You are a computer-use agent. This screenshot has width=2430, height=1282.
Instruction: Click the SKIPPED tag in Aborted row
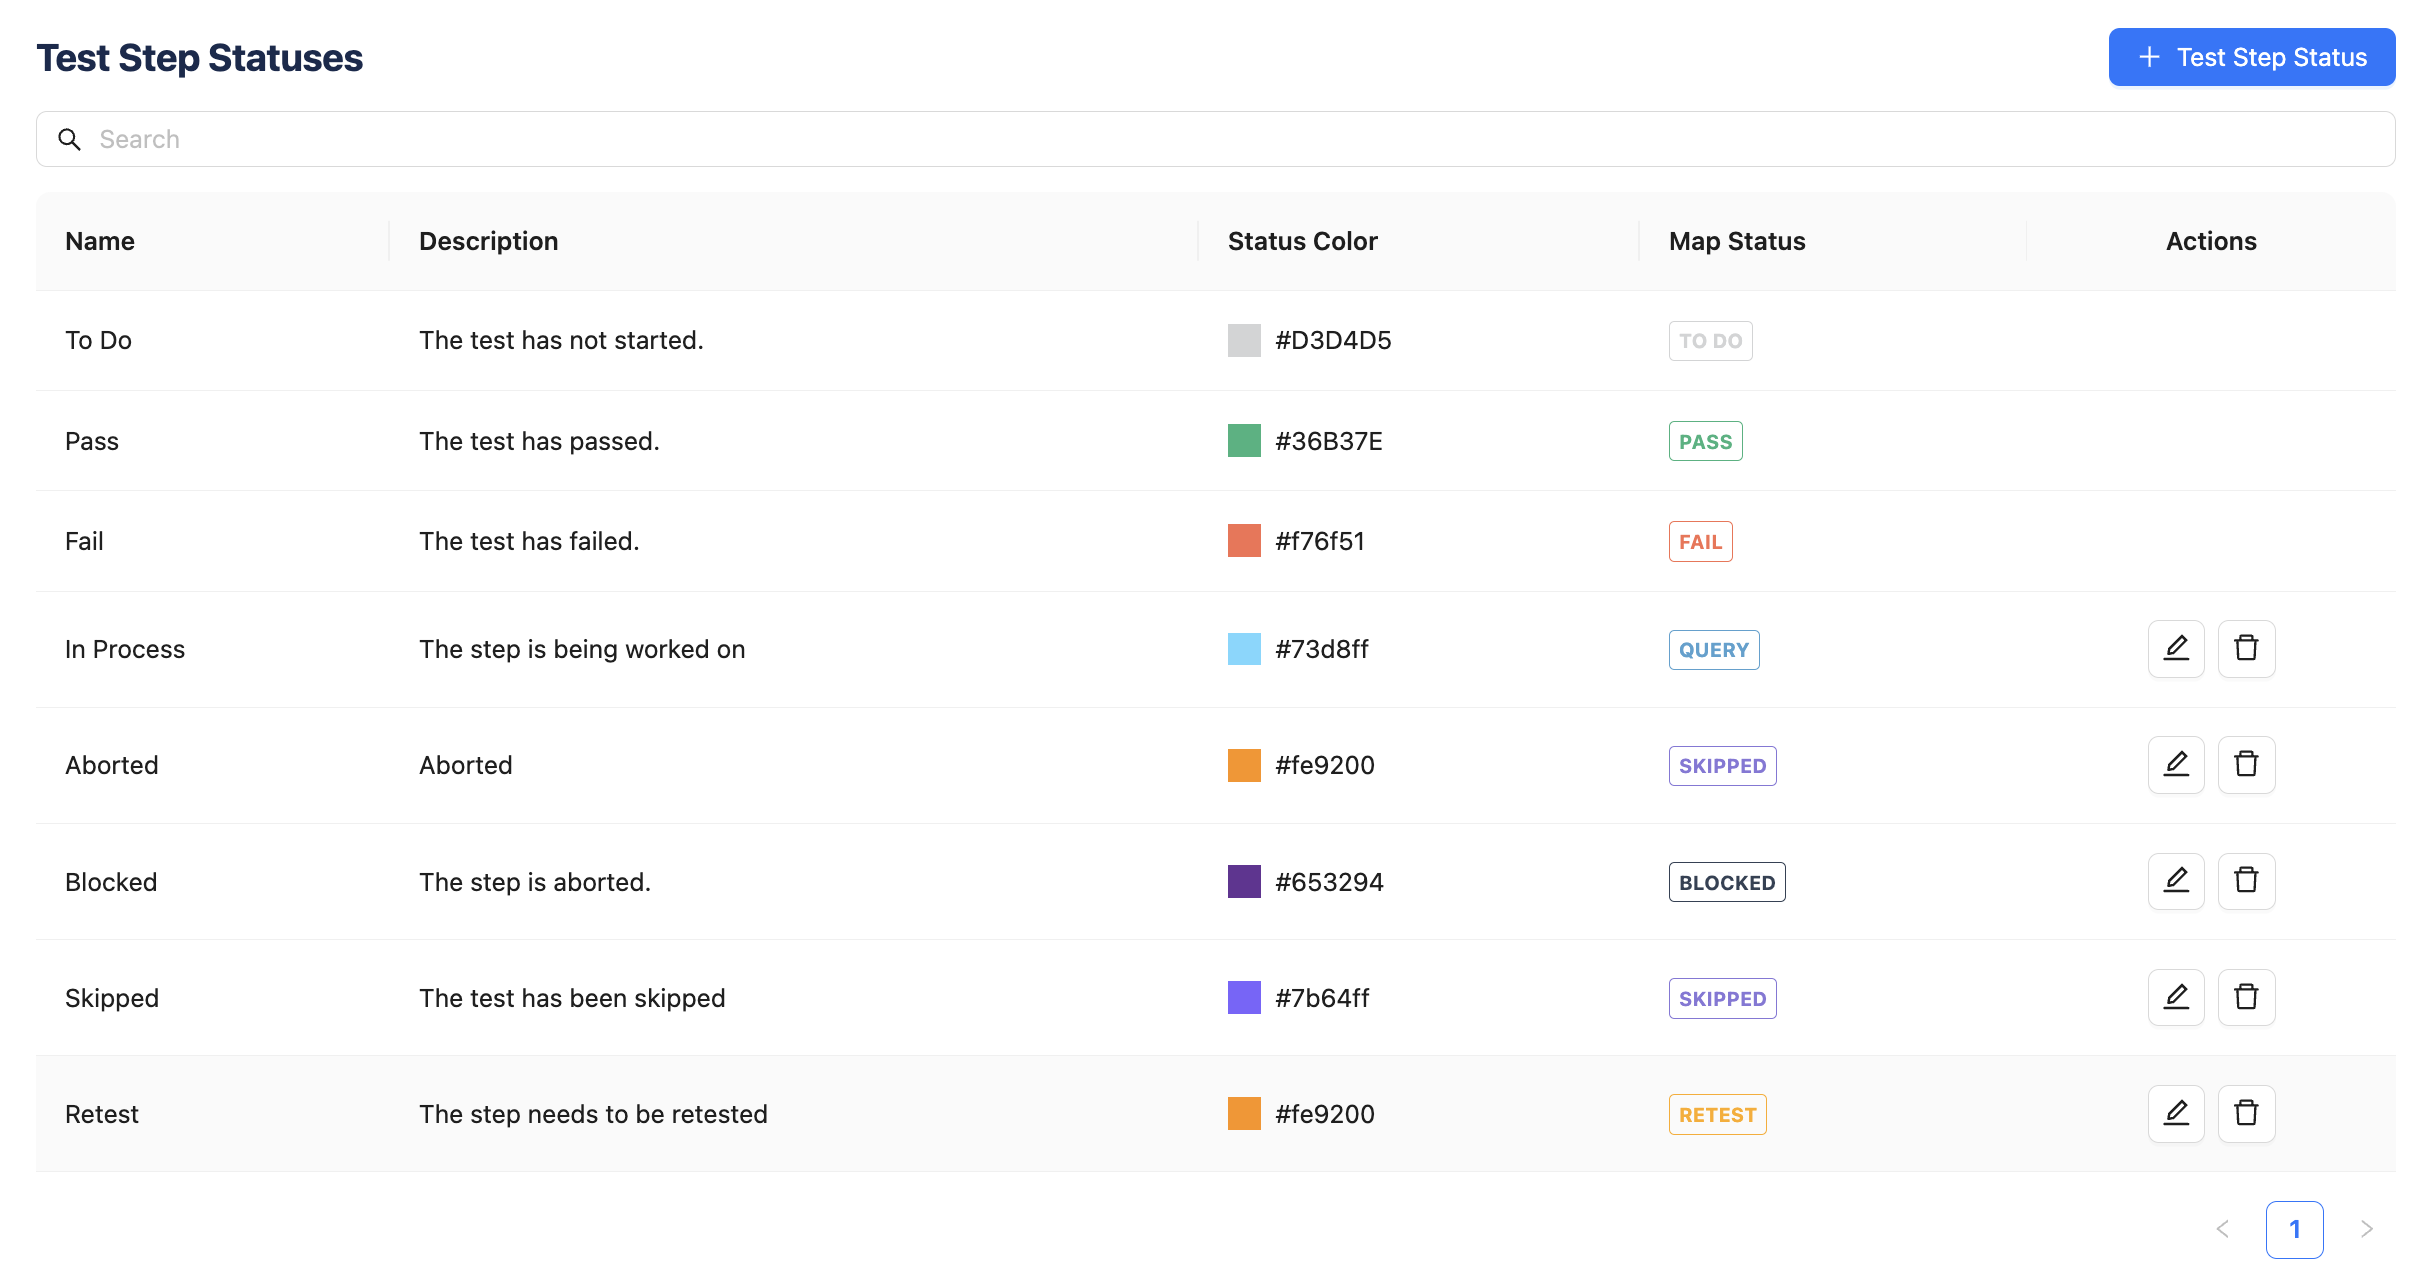pyautogui.click(x=1722, y=766)
